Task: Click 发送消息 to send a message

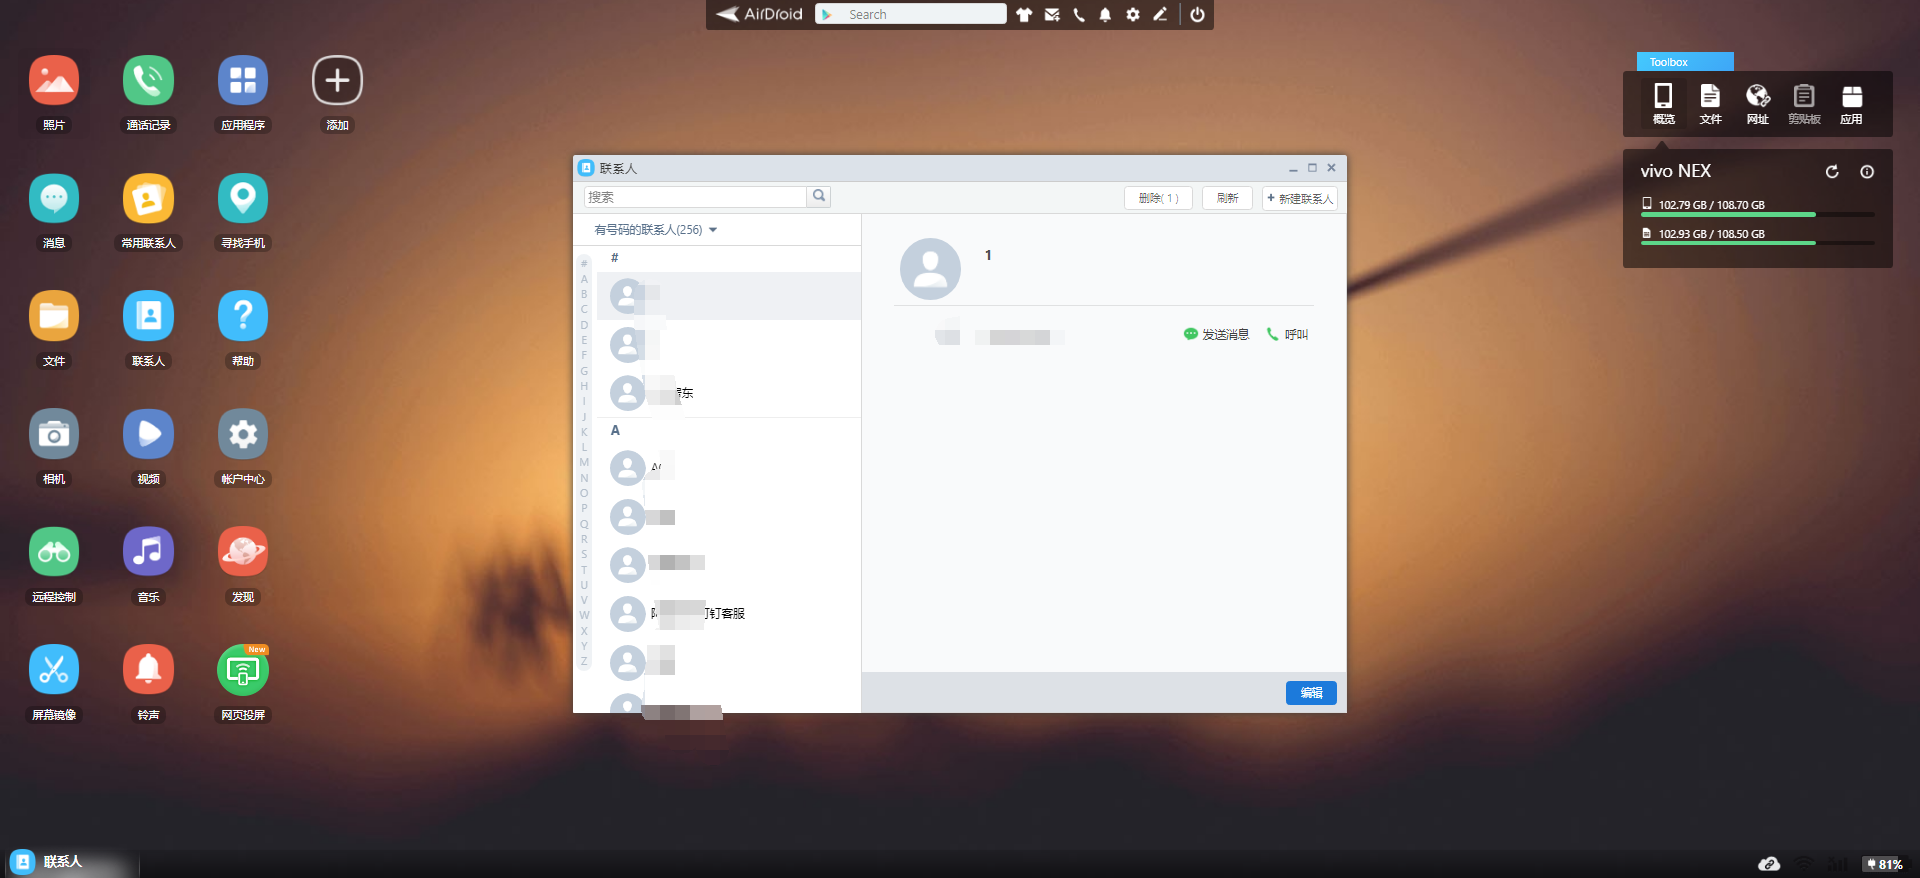Action: [x=1216, y=335]
